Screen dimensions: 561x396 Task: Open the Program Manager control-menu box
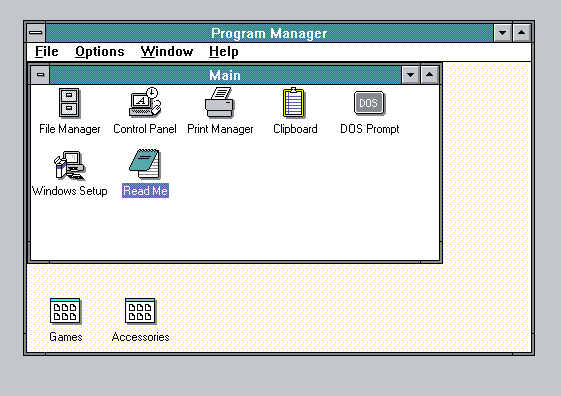click(x=36, y=33)
